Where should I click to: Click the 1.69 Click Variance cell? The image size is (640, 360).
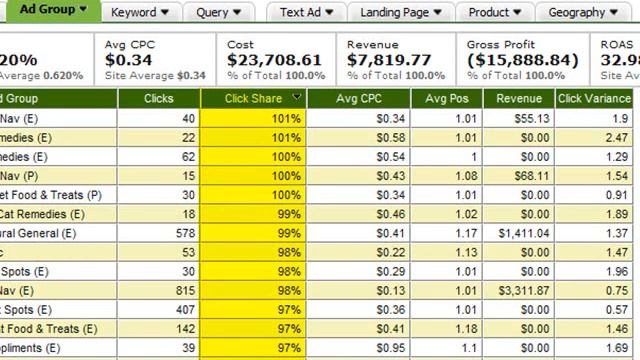594,348
